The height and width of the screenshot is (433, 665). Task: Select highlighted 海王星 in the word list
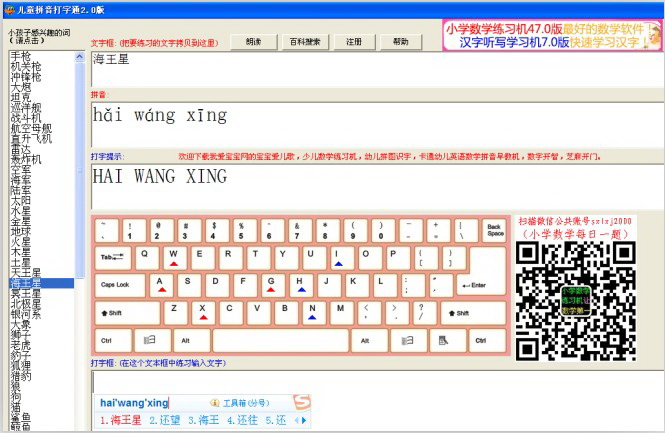click(x=42, y=283)
